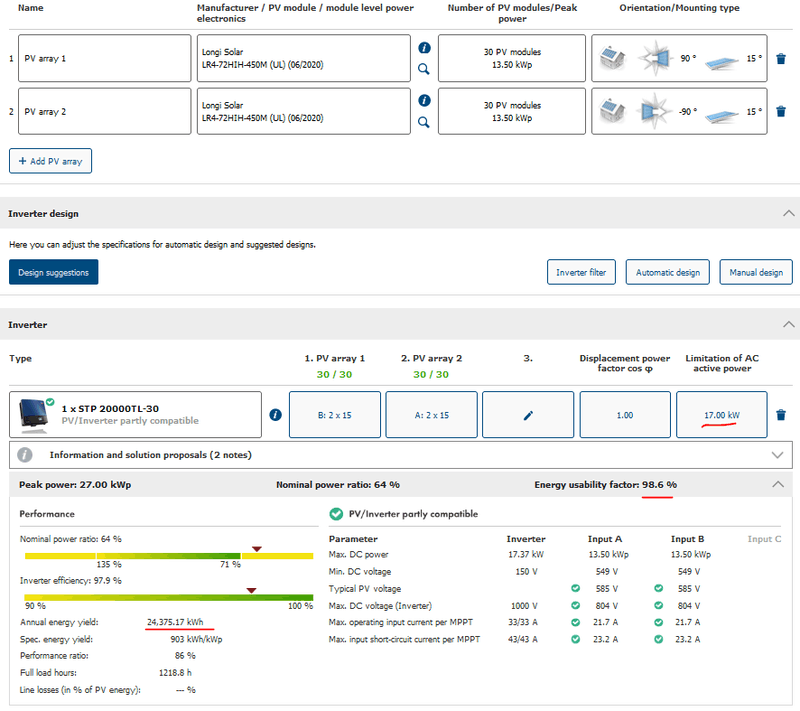The height and width of the screenshot is (711, 800).
Task: Collapse the Inverter design section
Action: click(788, 213)
